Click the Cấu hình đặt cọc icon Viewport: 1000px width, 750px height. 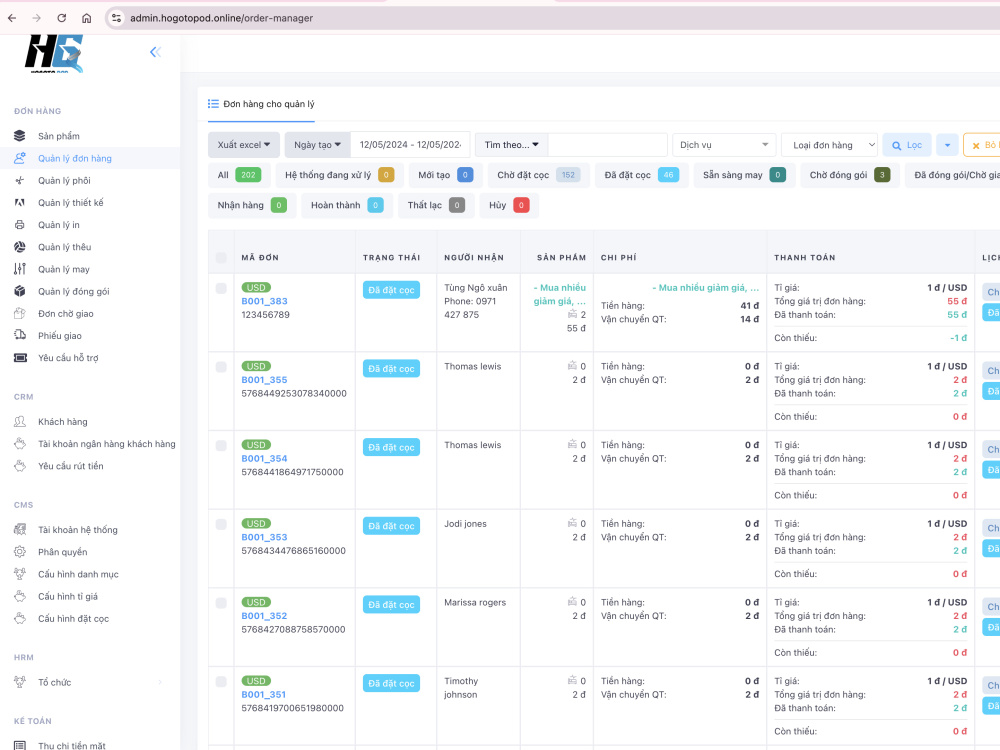point(20,619)
